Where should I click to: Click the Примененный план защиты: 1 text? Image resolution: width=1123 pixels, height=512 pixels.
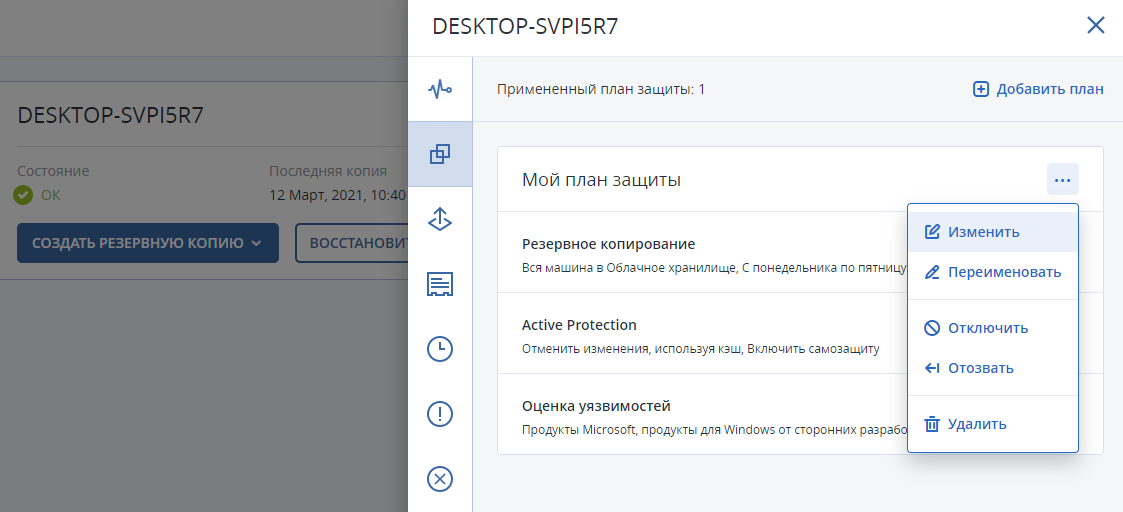pyautogui.click(x=602, y=90)
